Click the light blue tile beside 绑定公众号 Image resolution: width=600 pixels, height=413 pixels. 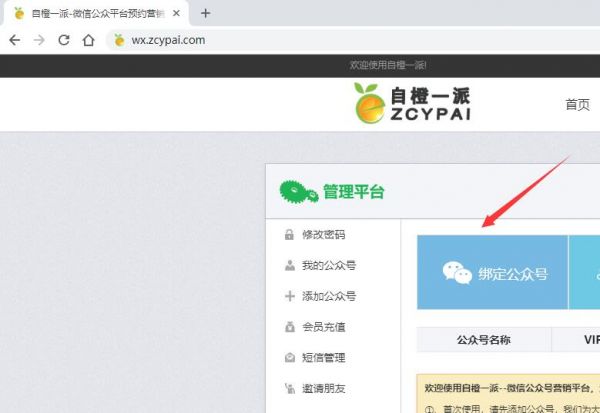pyautogui.click(x=584, y=273)
